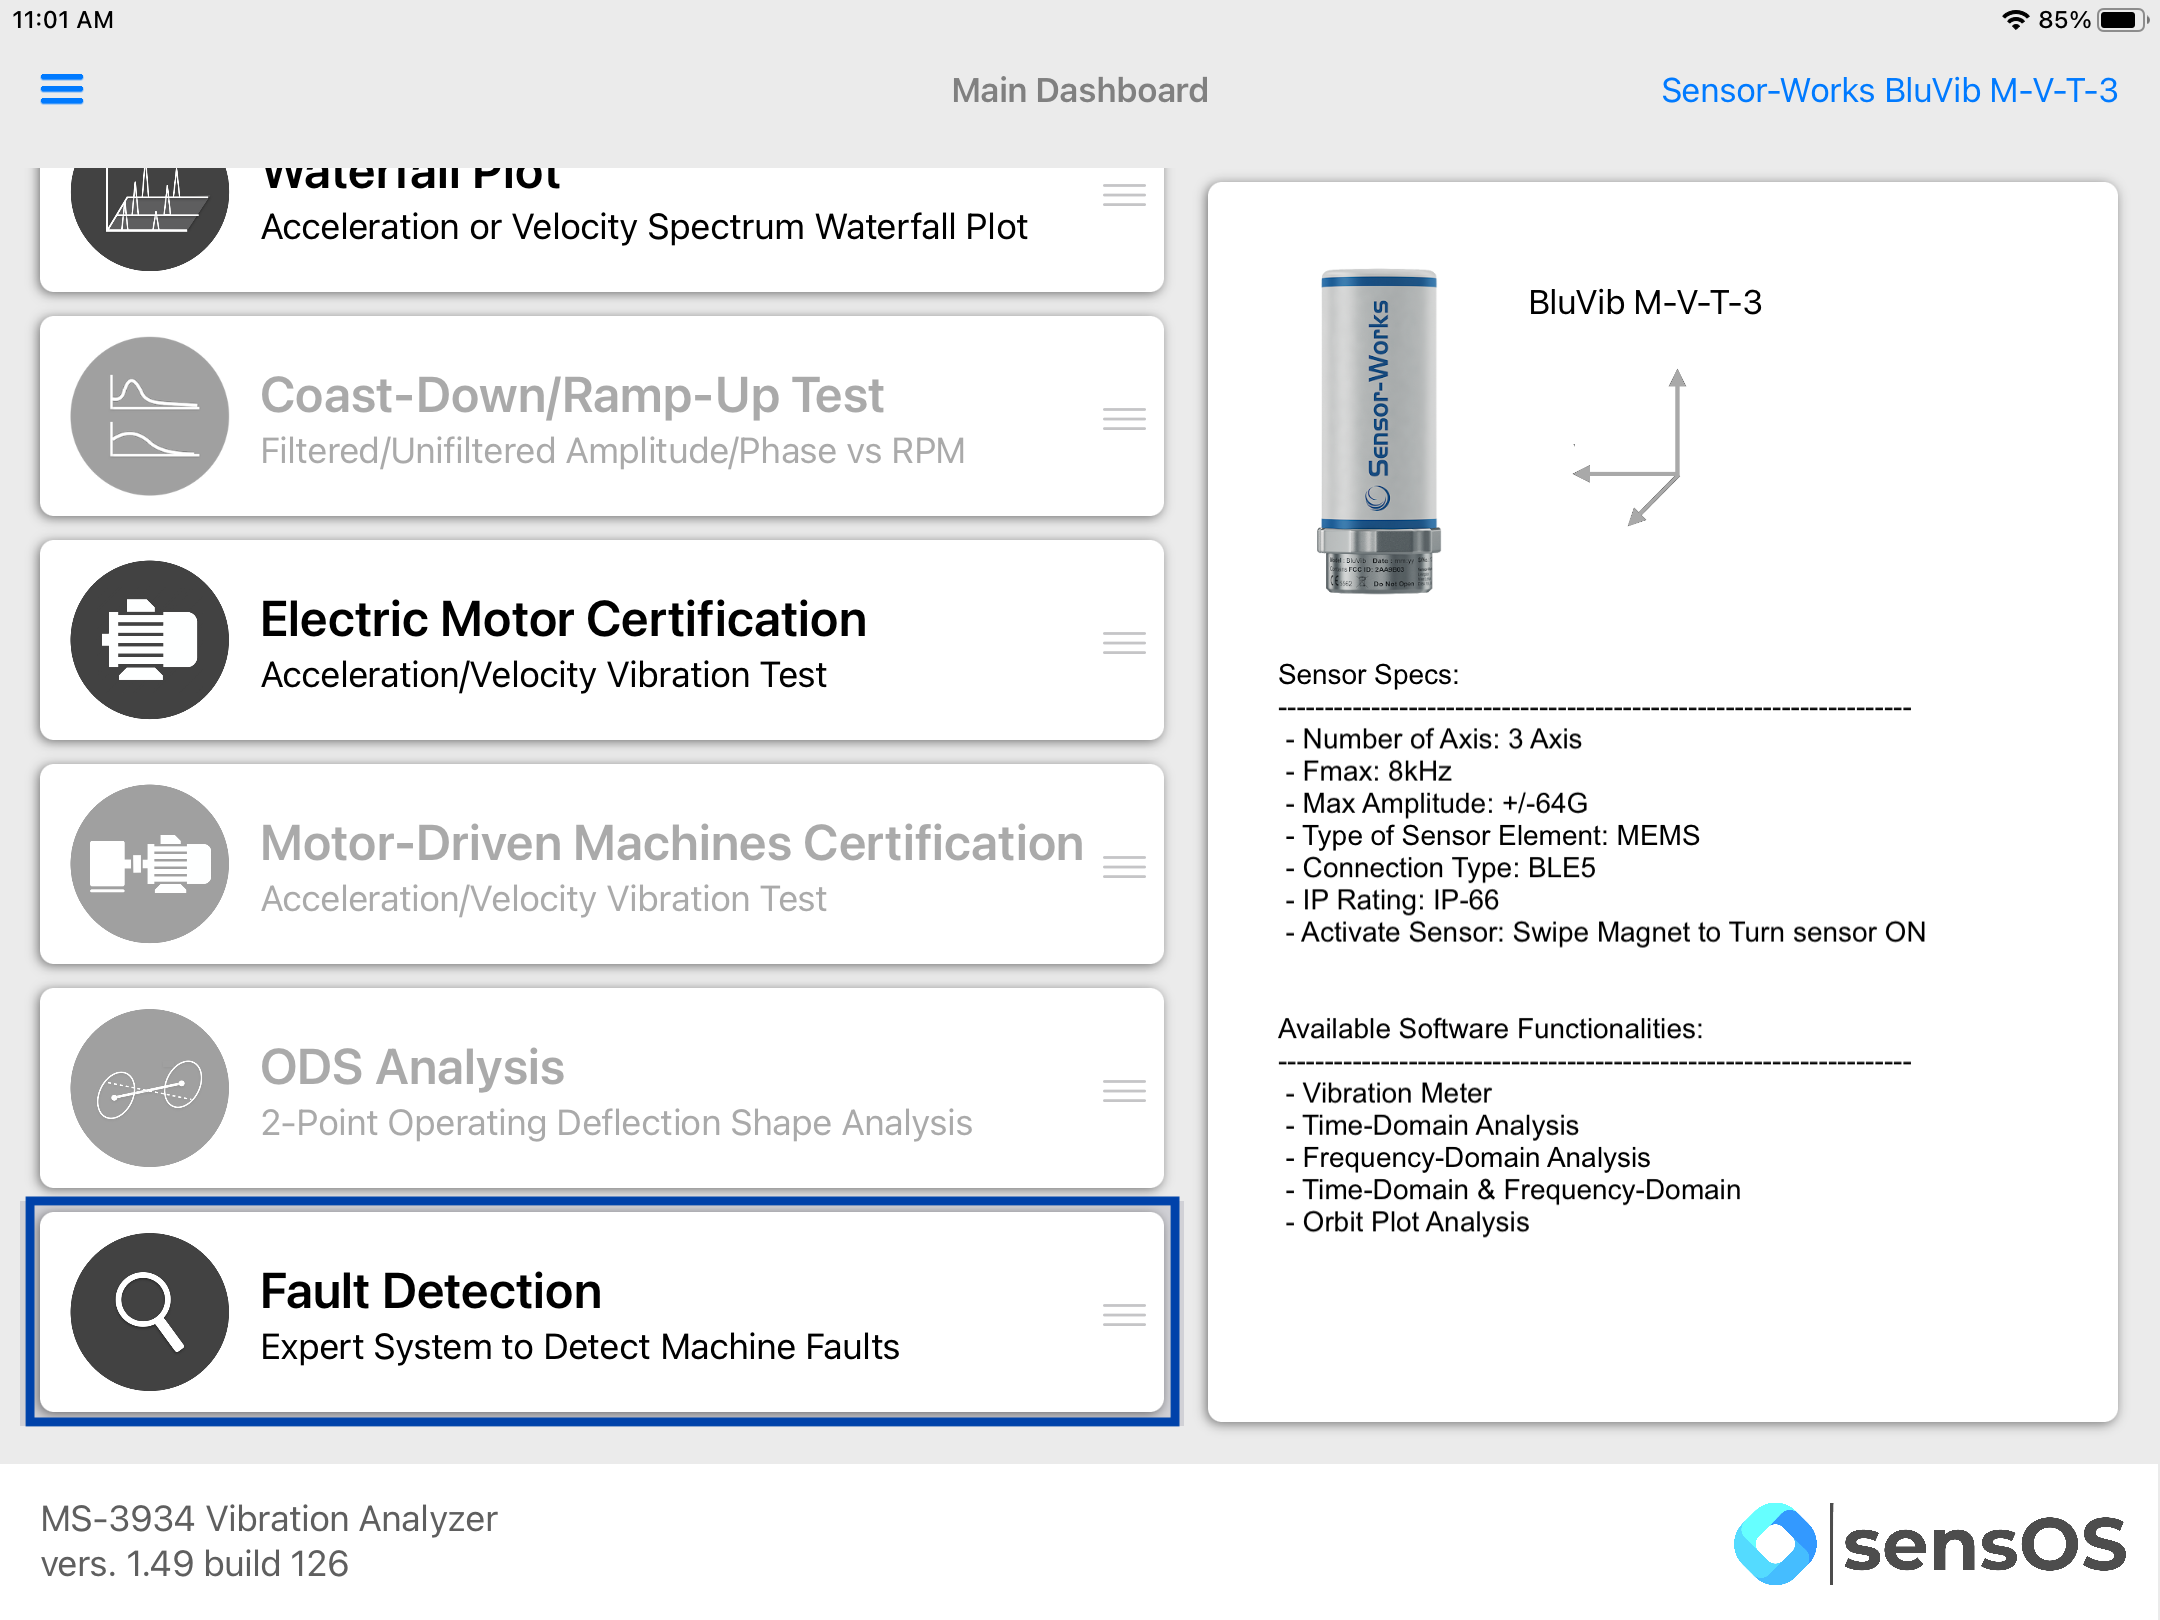2160x1620 pixels.
Task: Tap 'Vibration Meter' functionality line
Action: tap(1388, 1093)
